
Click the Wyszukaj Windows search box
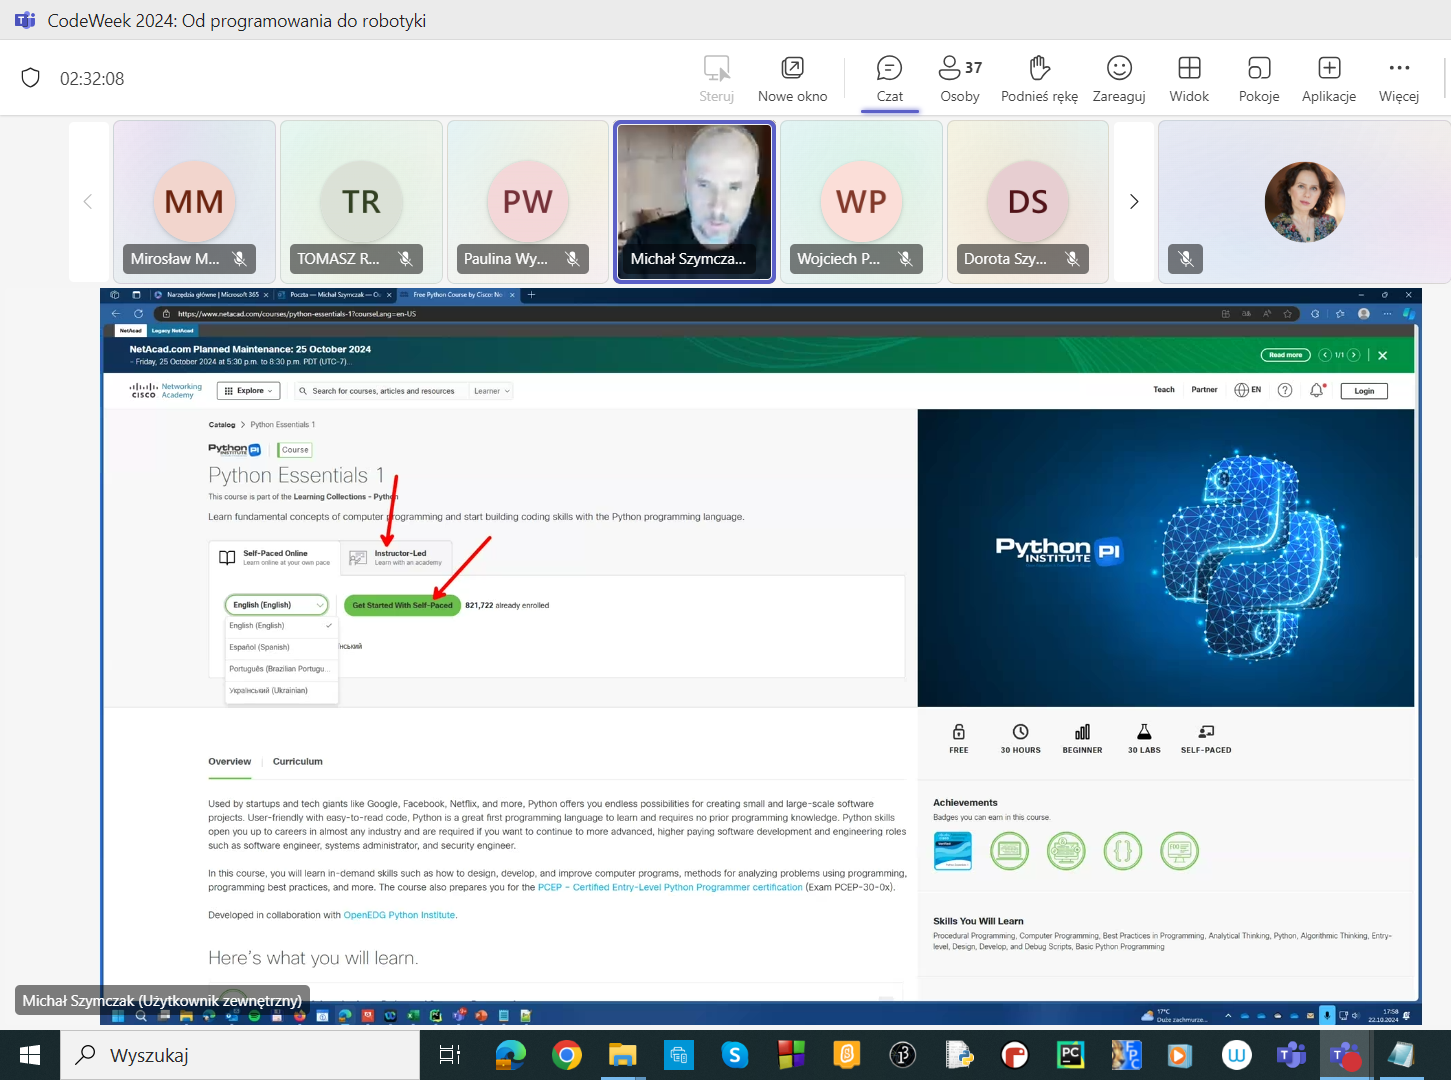[x=240, y=1055]
